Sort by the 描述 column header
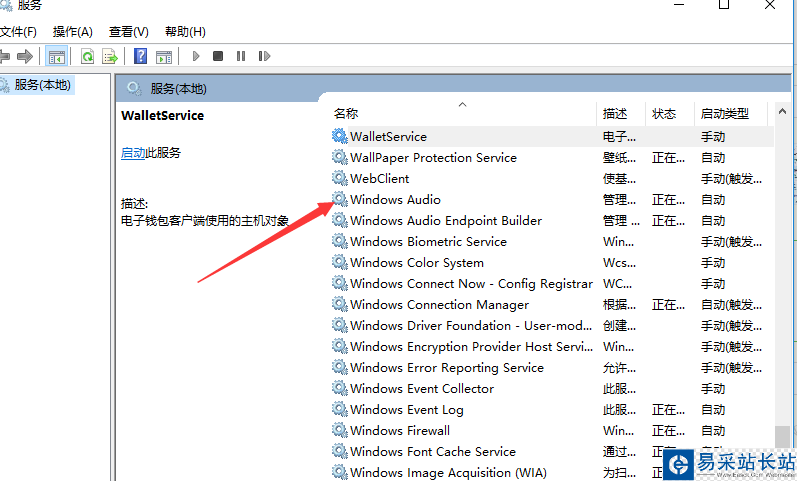The height and width of the screenshot is (481, 797). [x=615, y=113]
